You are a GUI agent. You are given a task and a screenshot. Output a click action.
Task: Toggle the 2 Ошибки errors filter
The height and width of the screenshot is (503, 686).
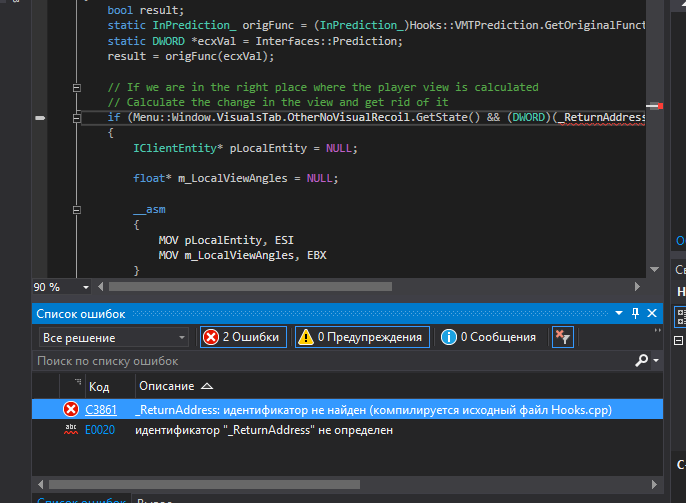243,337
